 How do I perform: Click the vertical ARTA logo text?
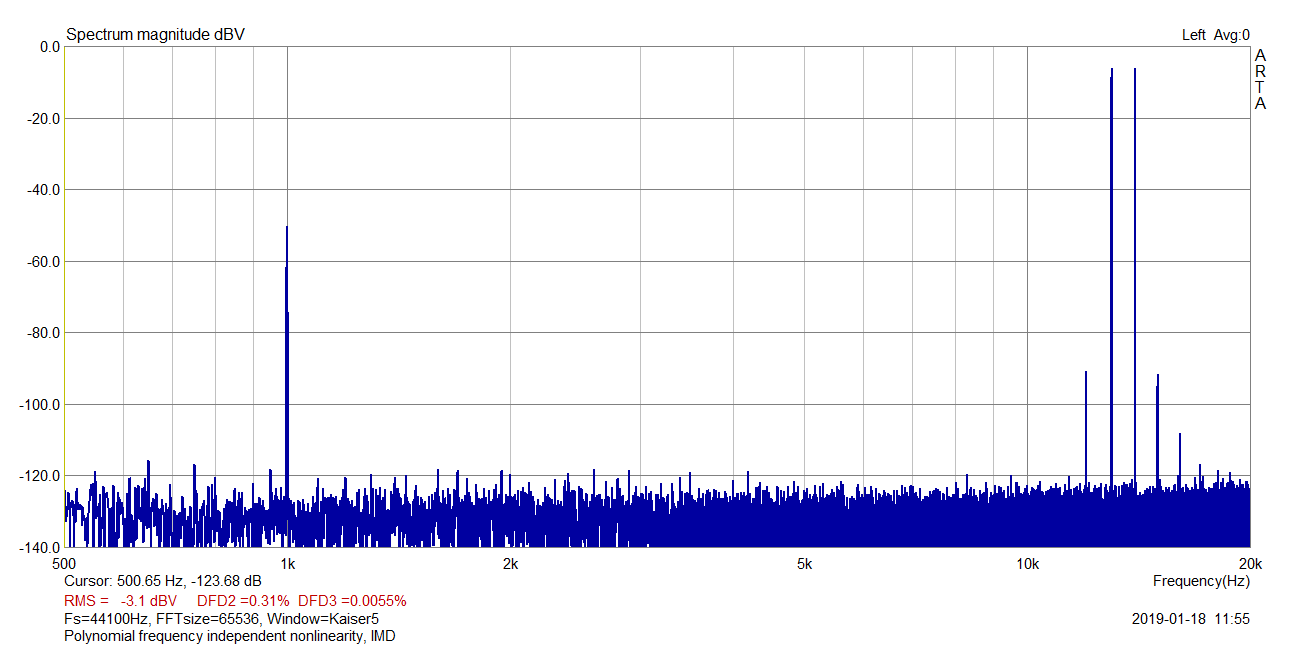1260,79
